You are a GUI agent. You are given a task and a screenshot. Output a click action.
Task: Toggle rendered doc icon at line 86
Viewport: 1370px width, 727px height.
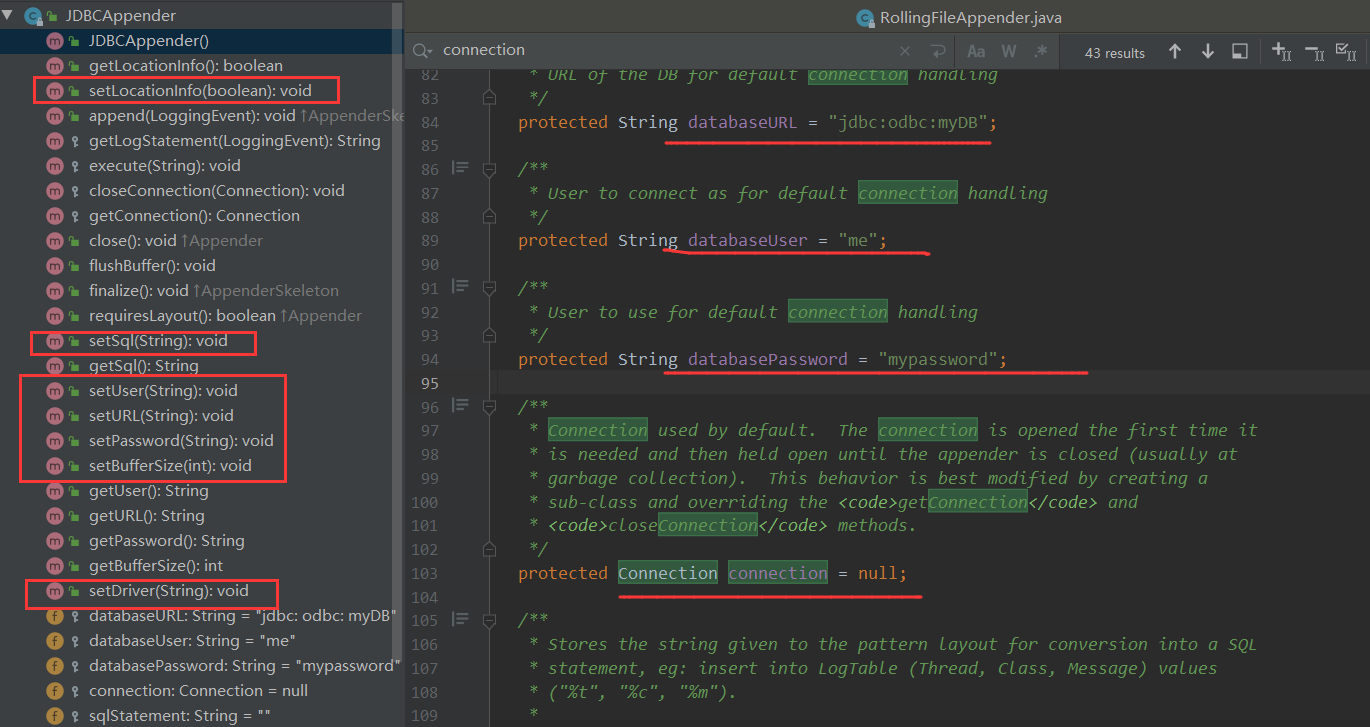coord(460,168)
